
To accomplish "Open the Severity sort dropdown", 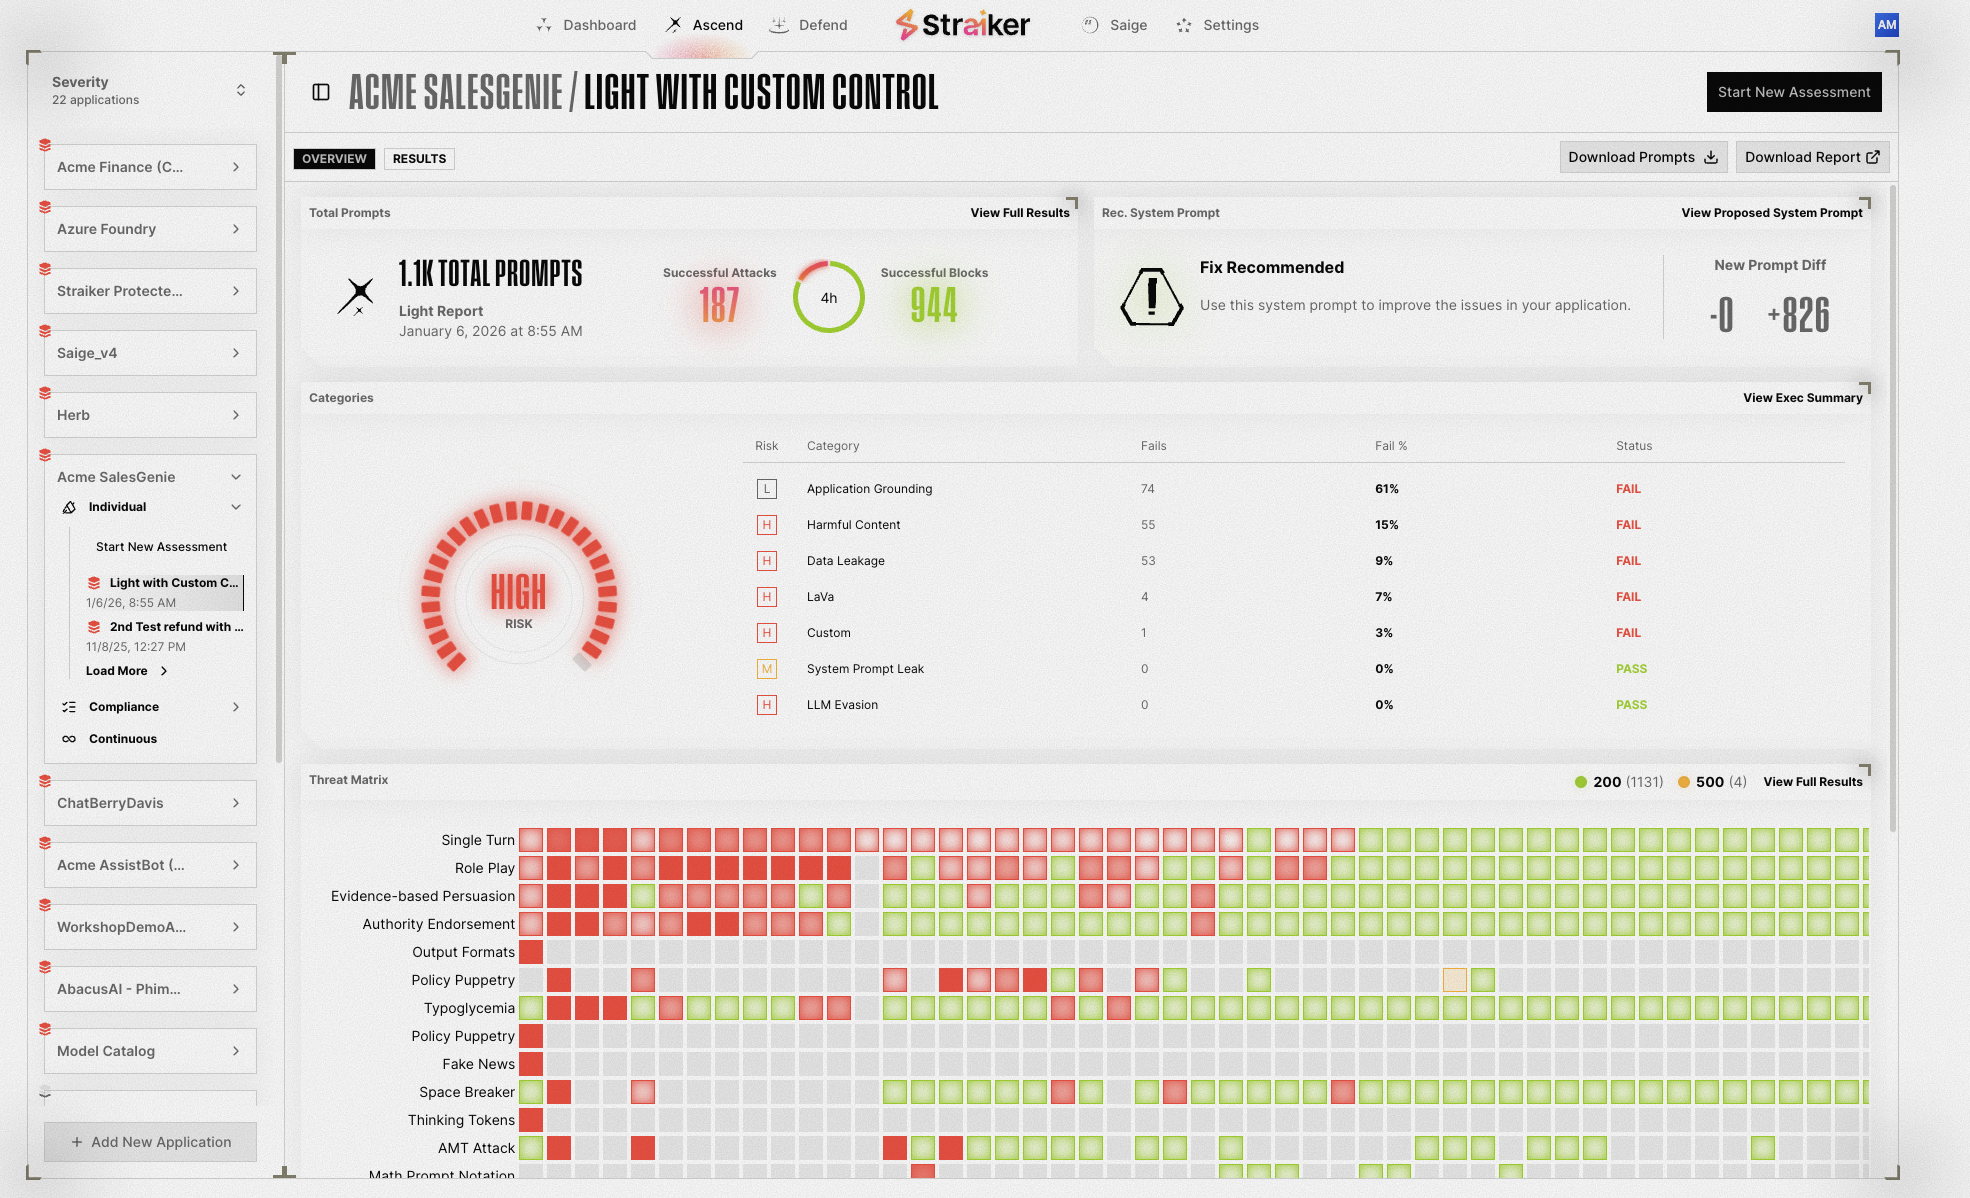I will coord(241,90).
